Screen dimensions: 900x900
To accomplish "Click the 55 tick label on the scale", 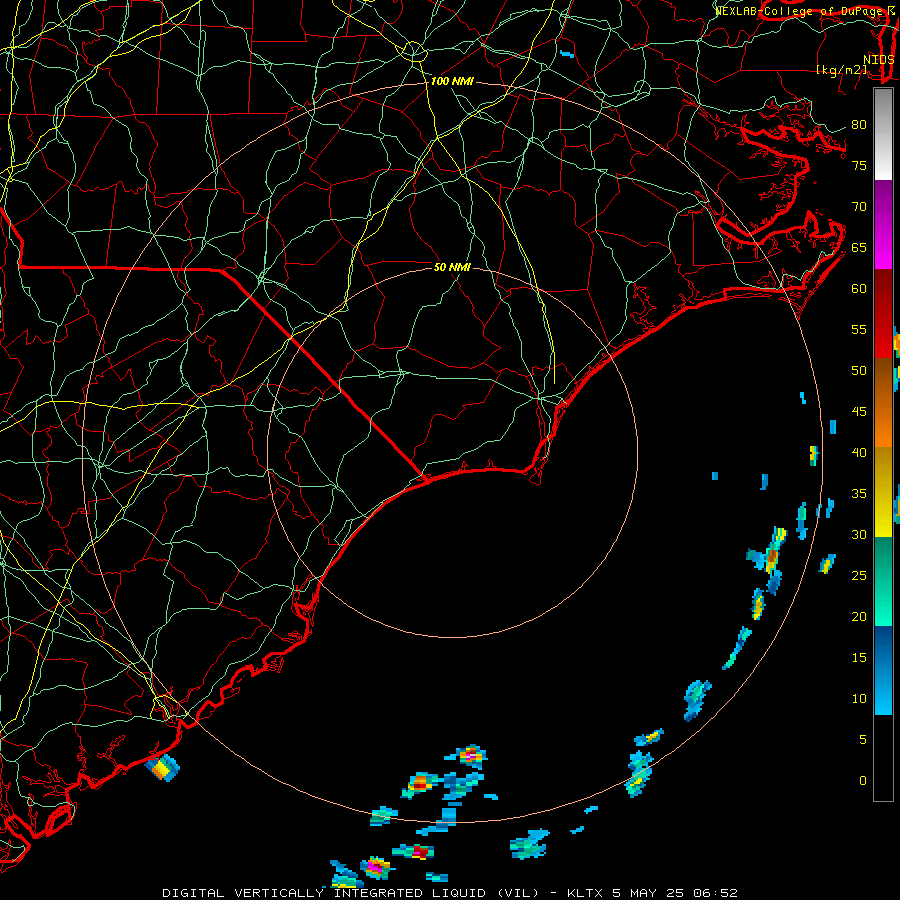I will (859, 329).
